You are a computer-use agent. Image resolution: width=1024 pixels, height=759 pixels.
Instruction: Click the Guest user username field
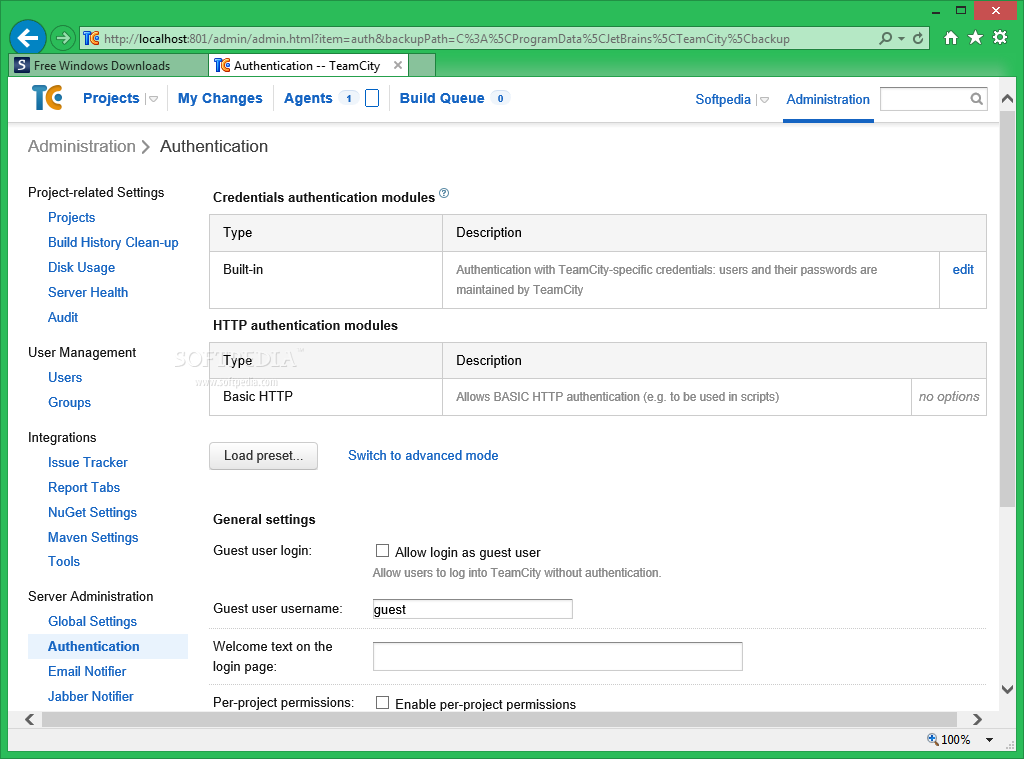pyautogui.click(x=473, y=609)
